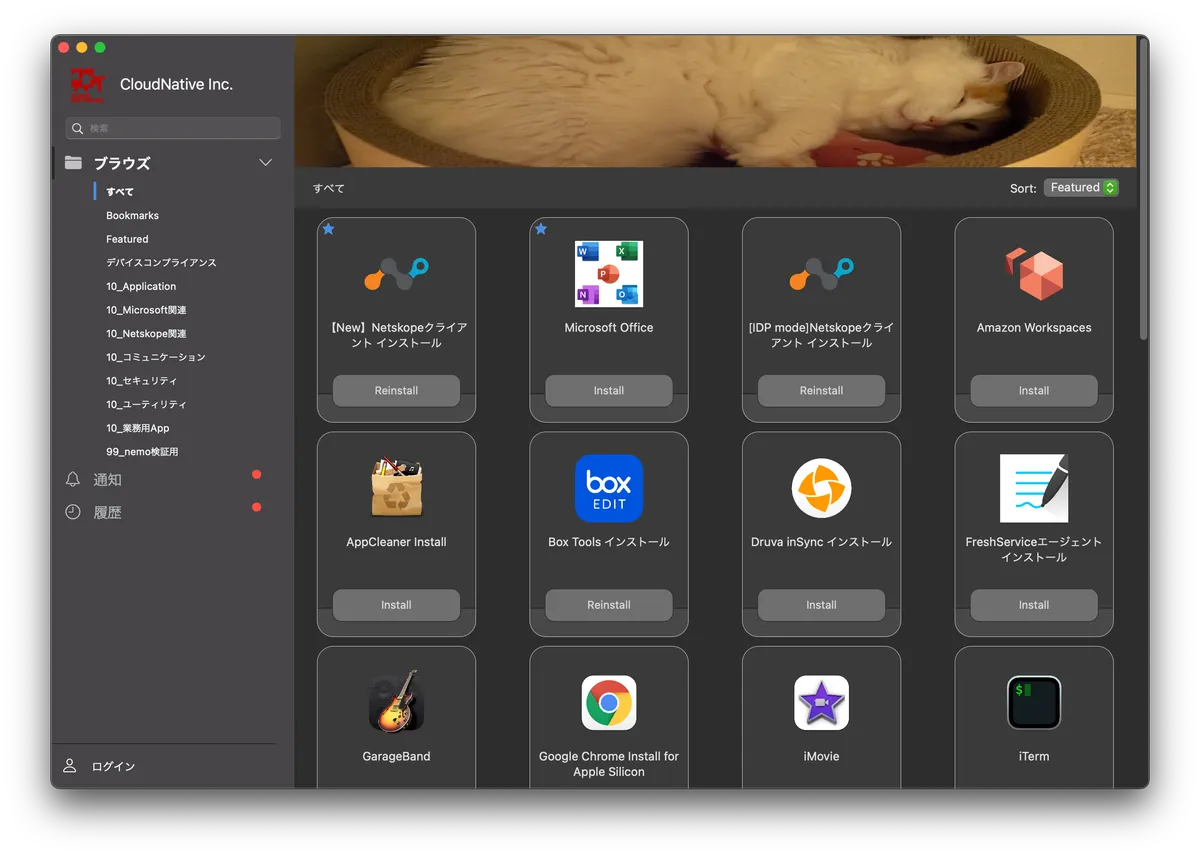Image resolution: width=1200 pixels, height=856 pixels.
Task: Install AppCleaner
Action: [x=396, y=605]
